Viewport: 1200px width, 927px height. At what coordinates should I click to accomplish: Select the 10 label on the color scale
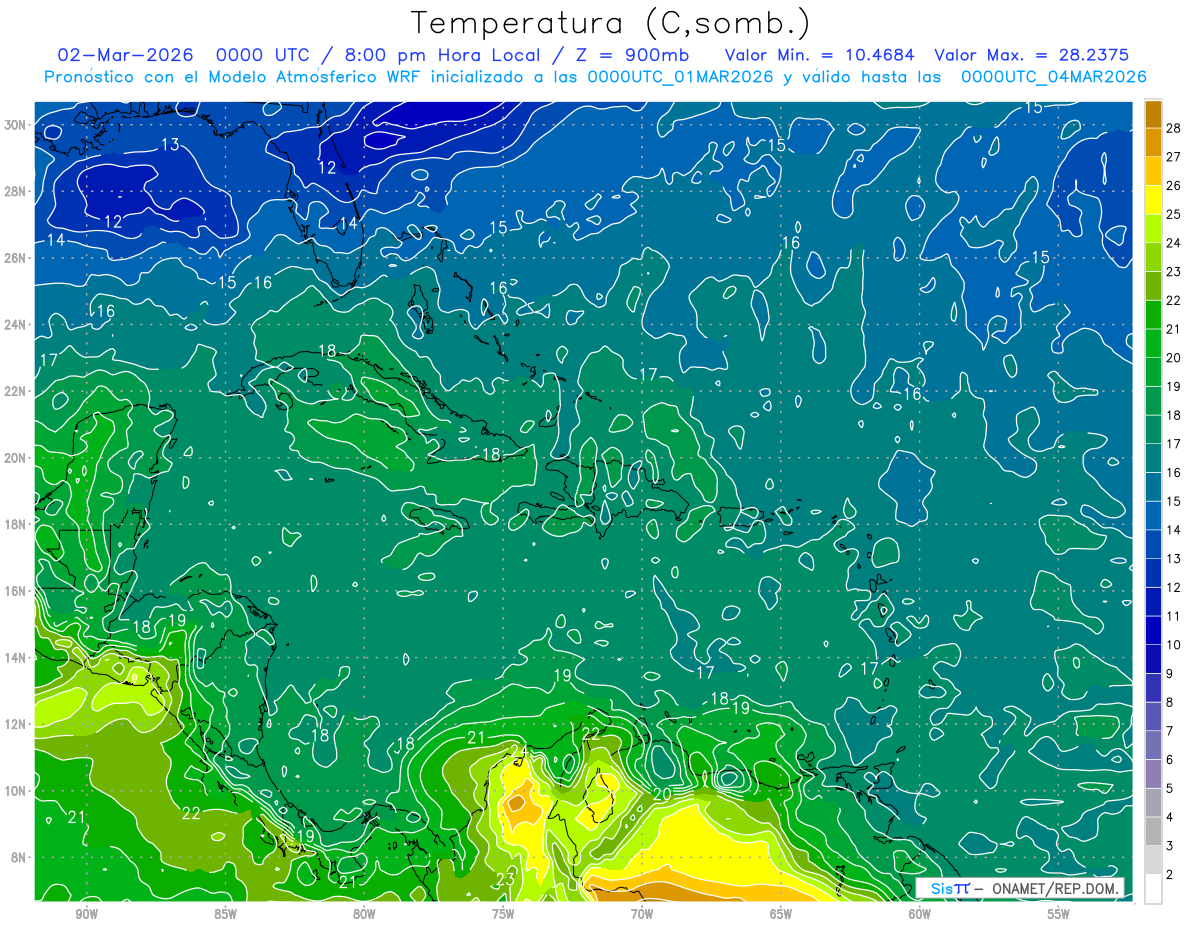[x=1173, y=645]
